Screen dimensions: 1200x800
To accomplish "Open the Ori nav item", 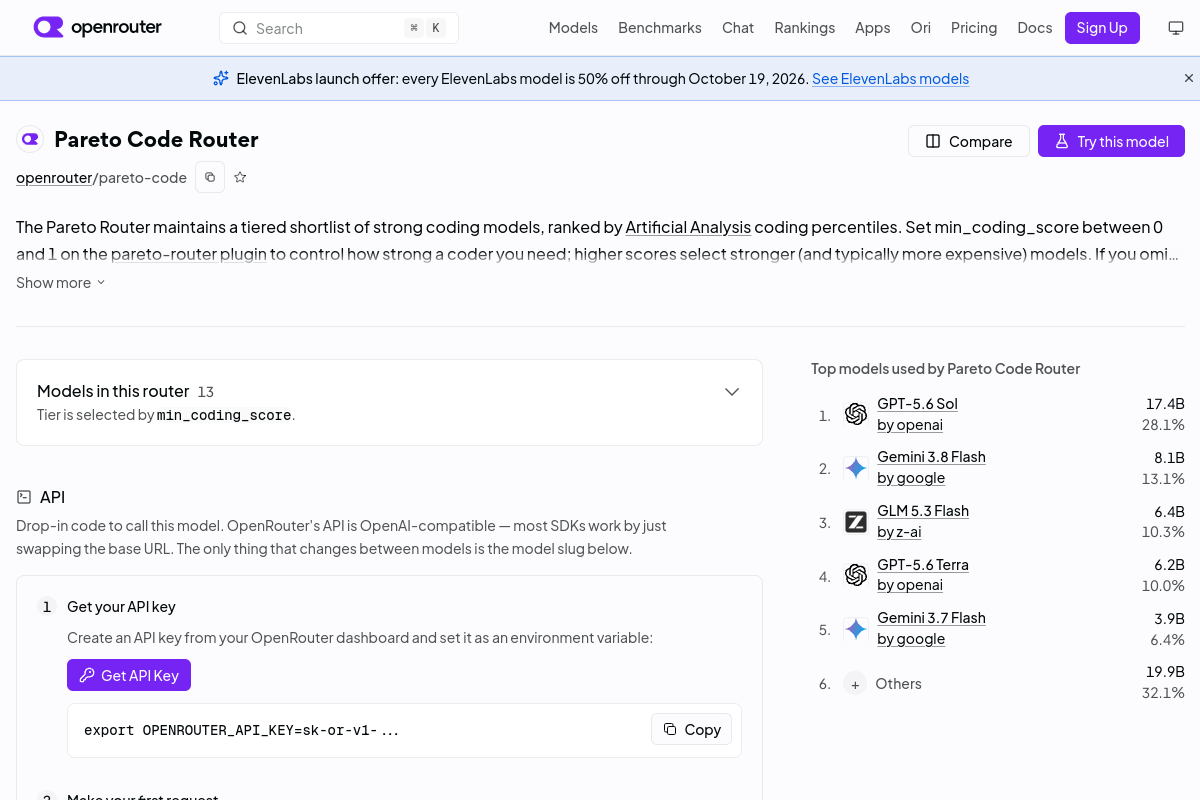I will (920, 28).
